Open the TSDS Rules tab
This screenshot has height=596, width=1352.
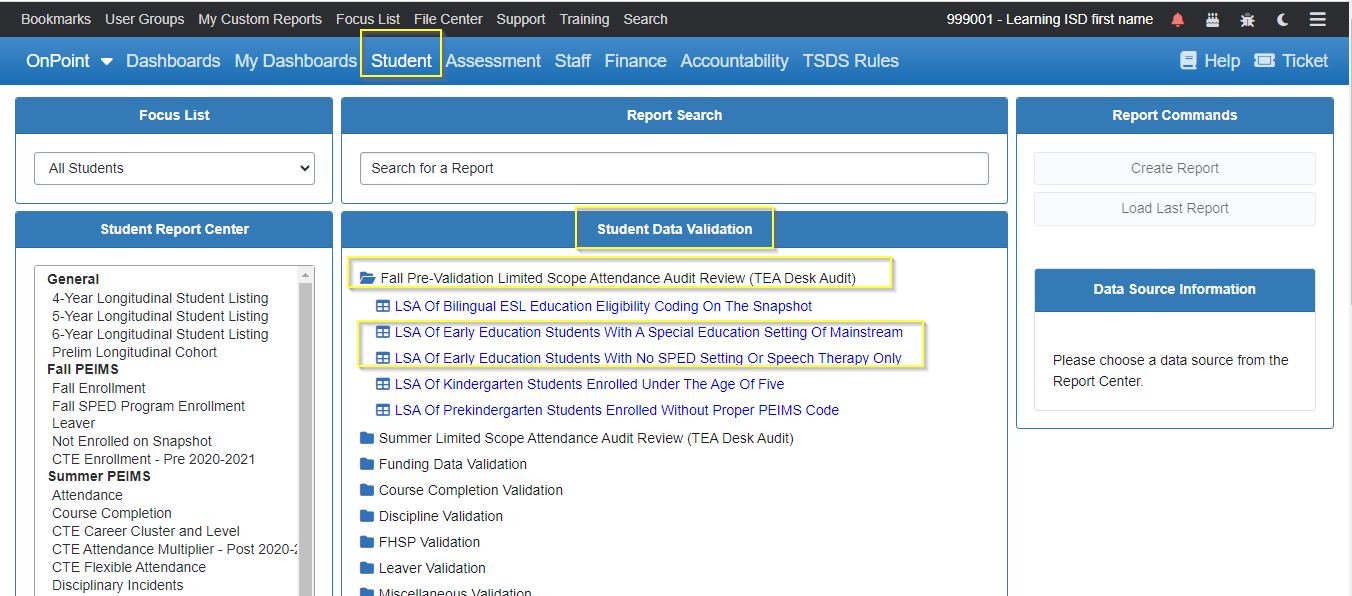850,61
